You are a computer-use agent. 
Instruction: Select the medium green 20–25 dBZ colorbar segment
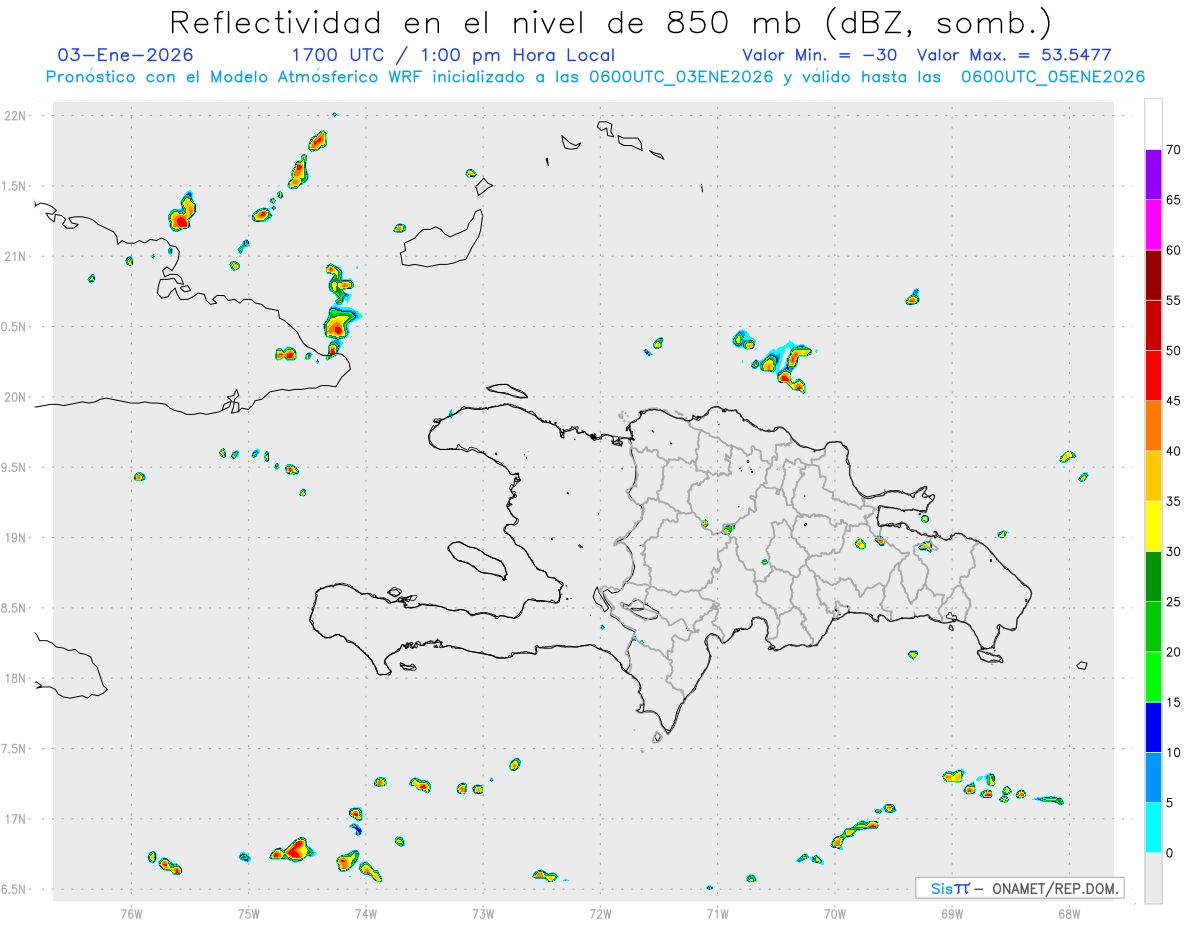click(1153, 627)
